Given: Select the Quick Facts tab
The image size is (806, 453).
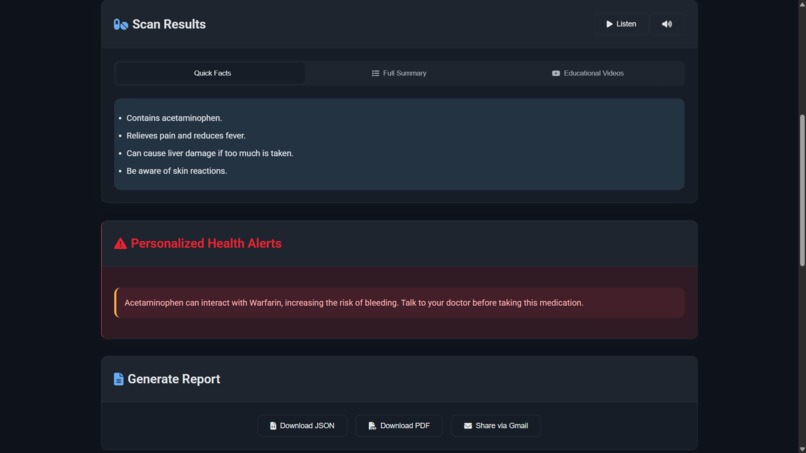Looking at the screenshot, I should [x=210, y=73].
